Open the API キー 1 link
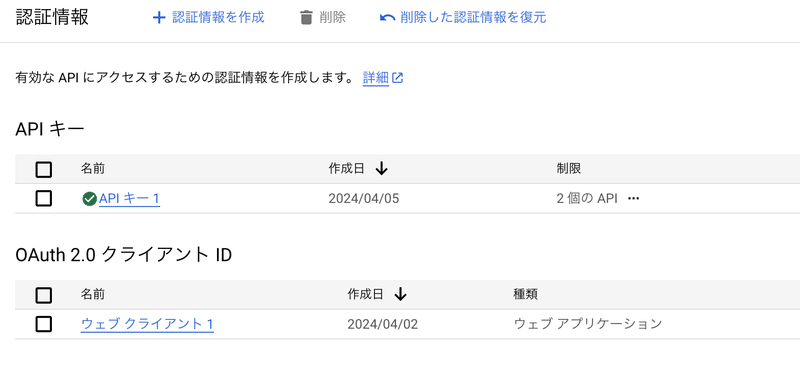The image size is (800, 367). (x=130, y=199)
